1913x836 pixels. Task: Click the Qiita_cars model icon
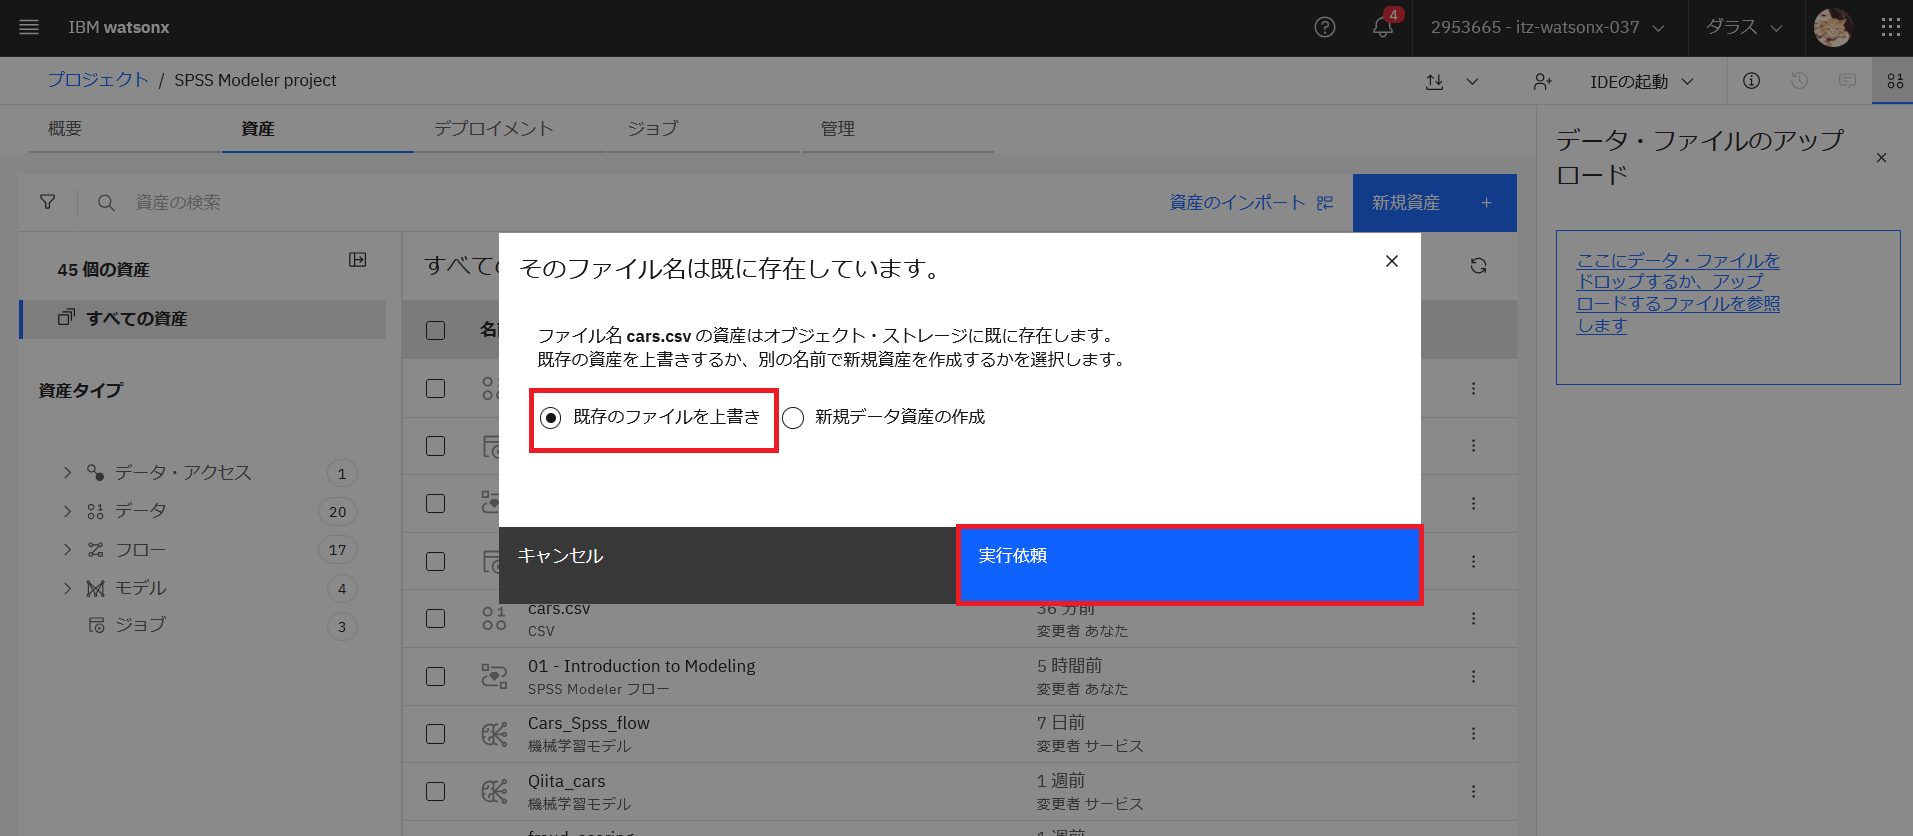(494, 792)
